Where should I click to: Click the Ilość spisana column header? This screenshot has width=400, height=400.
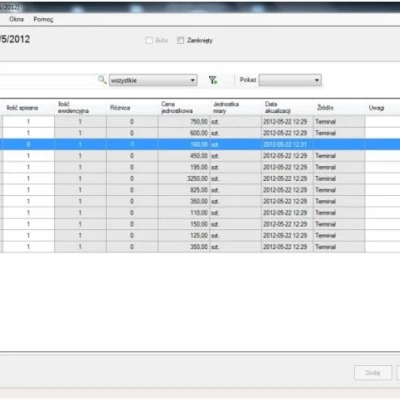point(29,108)
